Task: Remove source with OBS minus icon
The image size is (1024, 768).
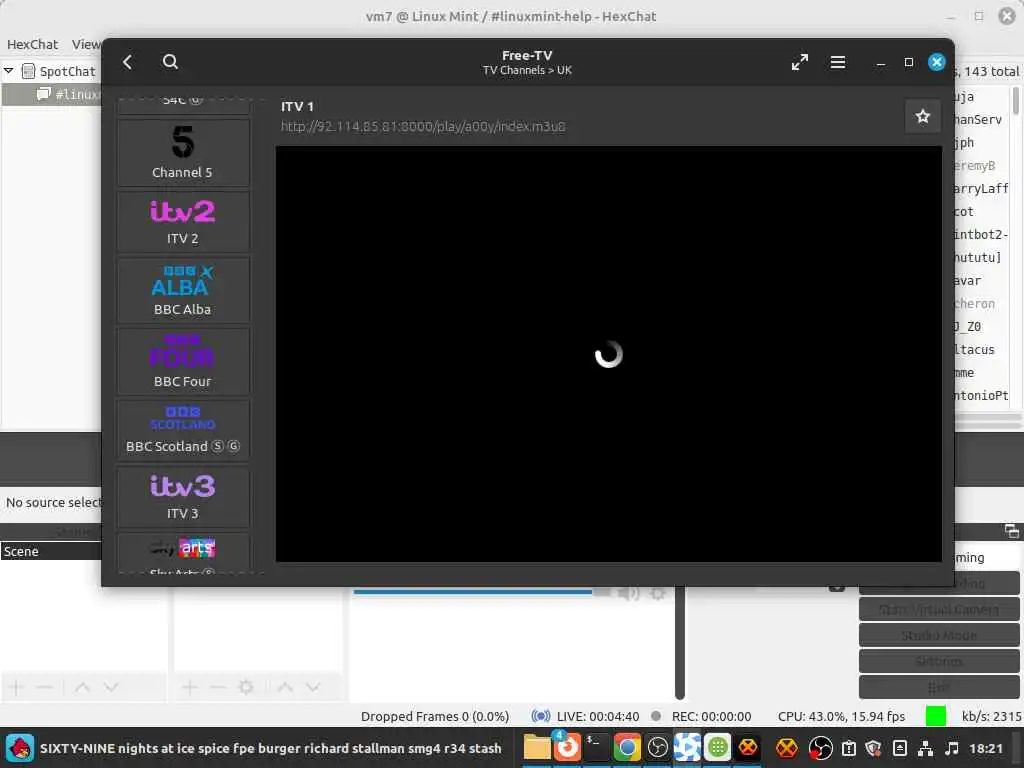Action: point(217,687)
